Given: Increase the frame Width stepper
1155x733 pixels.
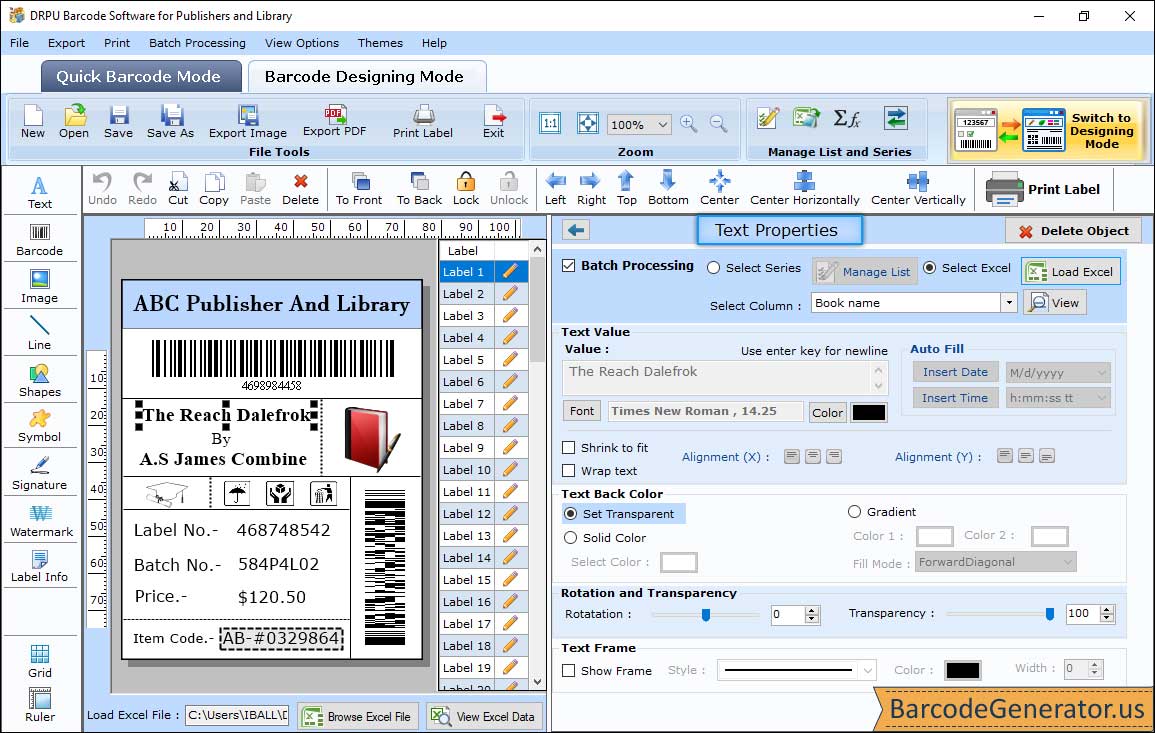Looking at the screenshot, I should 1095,664.
